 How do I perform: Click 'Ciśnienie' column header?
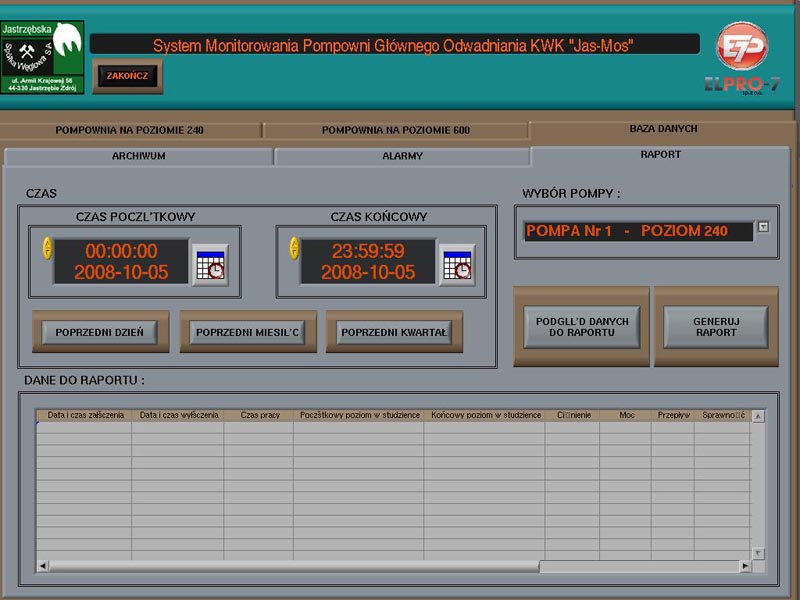point(572,415)
